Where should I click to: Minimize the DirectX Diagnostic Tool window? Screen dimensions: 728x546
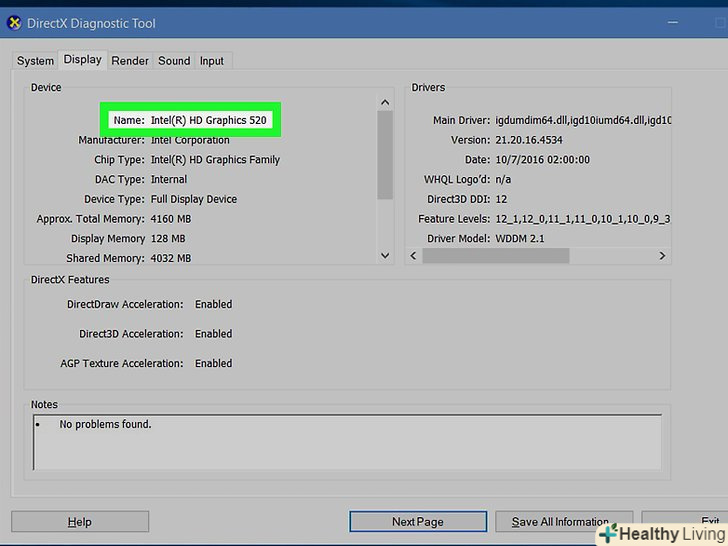[x=673, y=22]
